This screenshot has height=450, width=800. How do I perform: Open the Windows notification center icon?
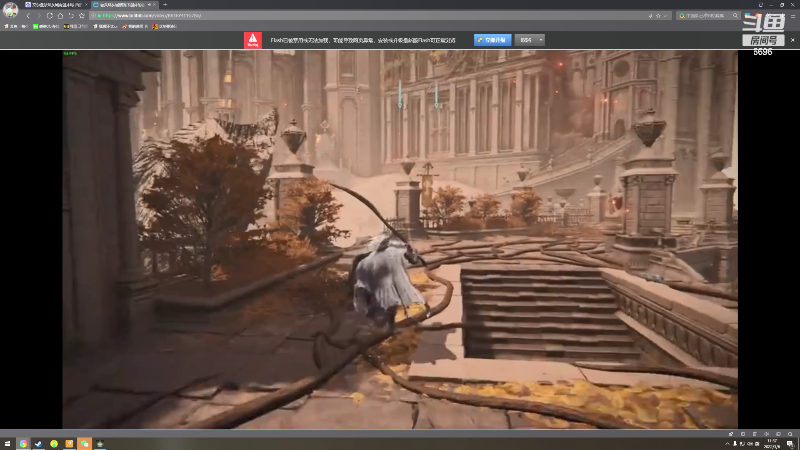click(x=790, y=444)
